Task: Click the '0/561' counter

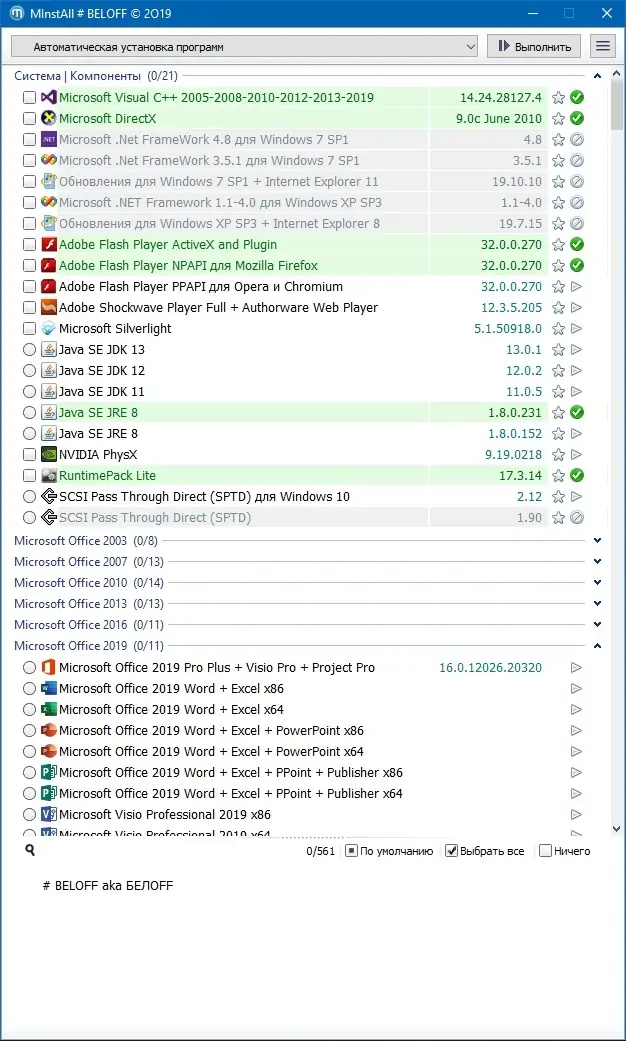Action: (x=321, y=851)
